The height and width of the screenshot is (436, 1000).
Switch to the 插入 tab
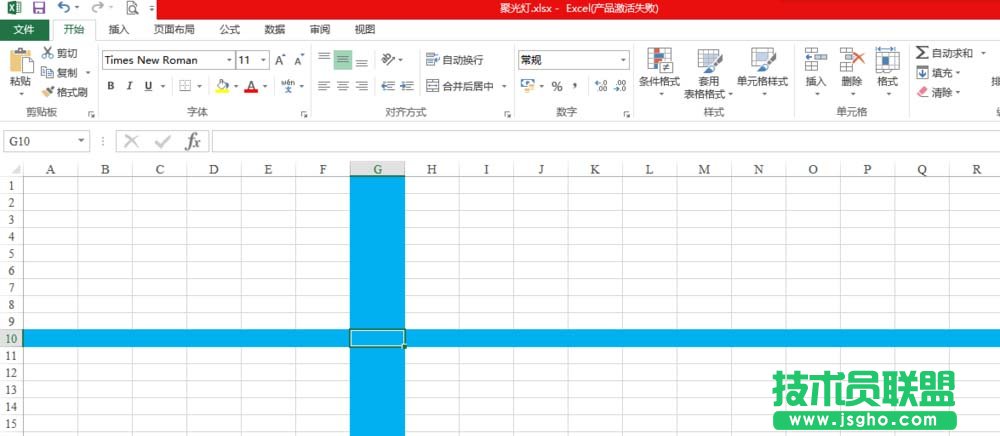pos(119,29)
